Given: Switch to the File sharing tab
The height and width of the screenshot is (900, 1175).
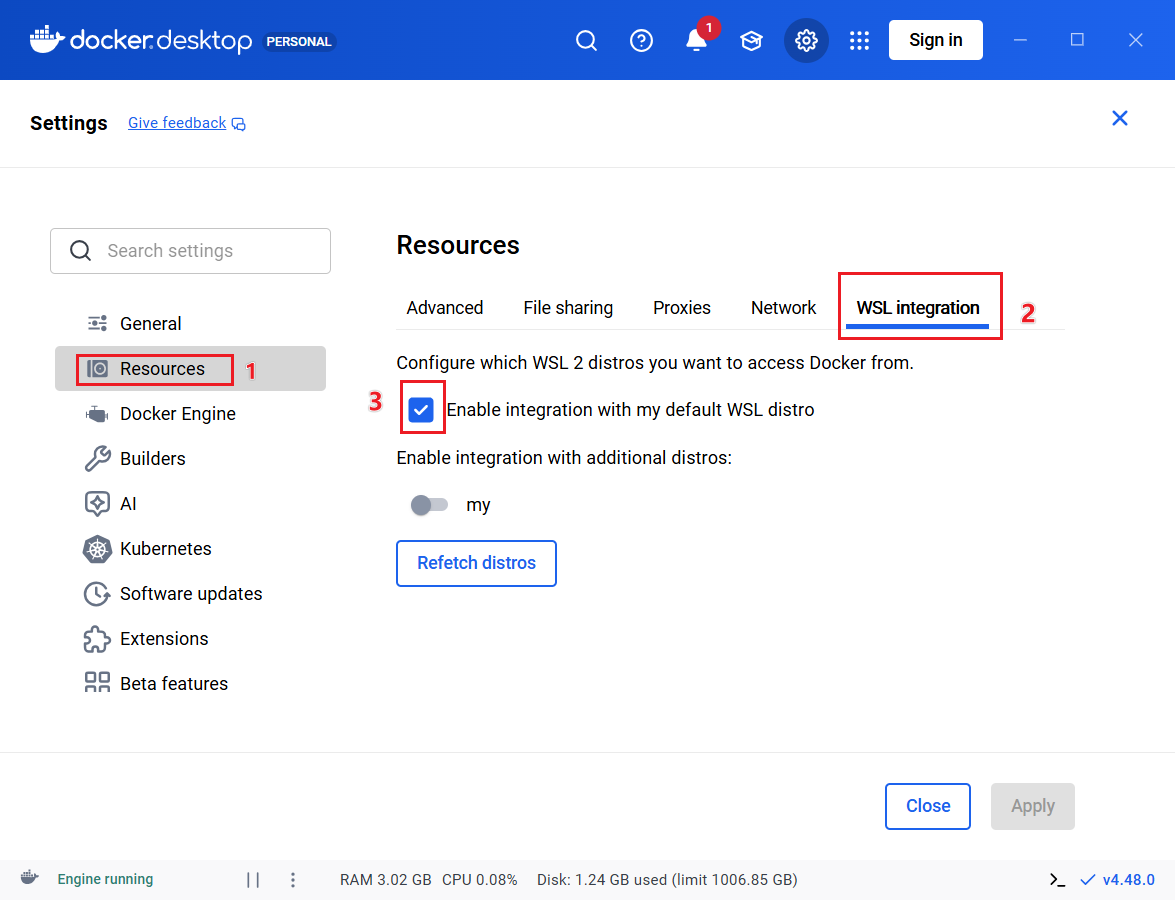Looking at the screenshot, I should tap(568, 308).
